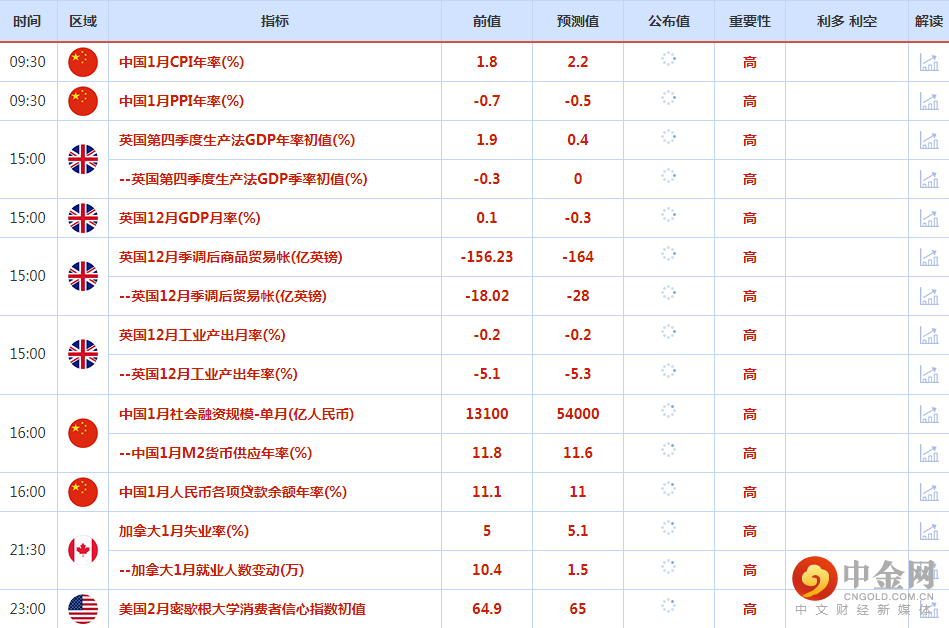This screenshot has width=949, height=628.
Task: Click US flag at 23:00 row
Action: [83, 608]
